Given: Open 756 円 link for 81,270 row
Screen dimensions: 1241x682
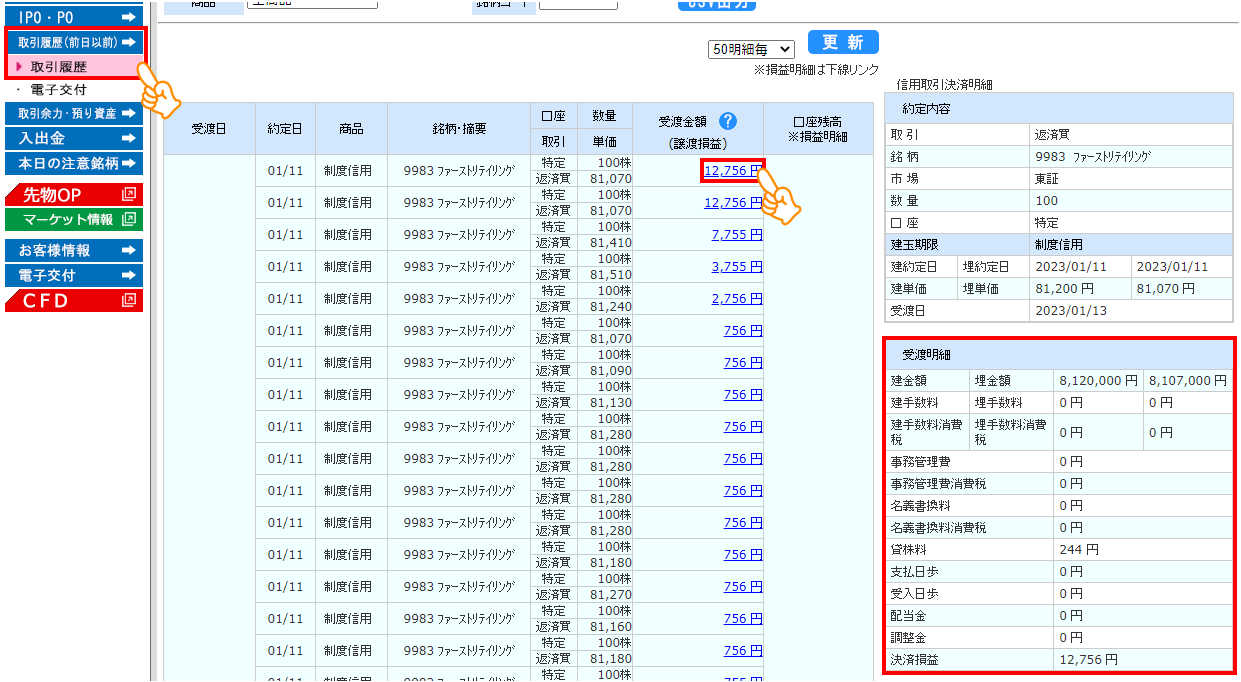Looking at the screenshot, I should pyautogui.click(x=743, y=587).
